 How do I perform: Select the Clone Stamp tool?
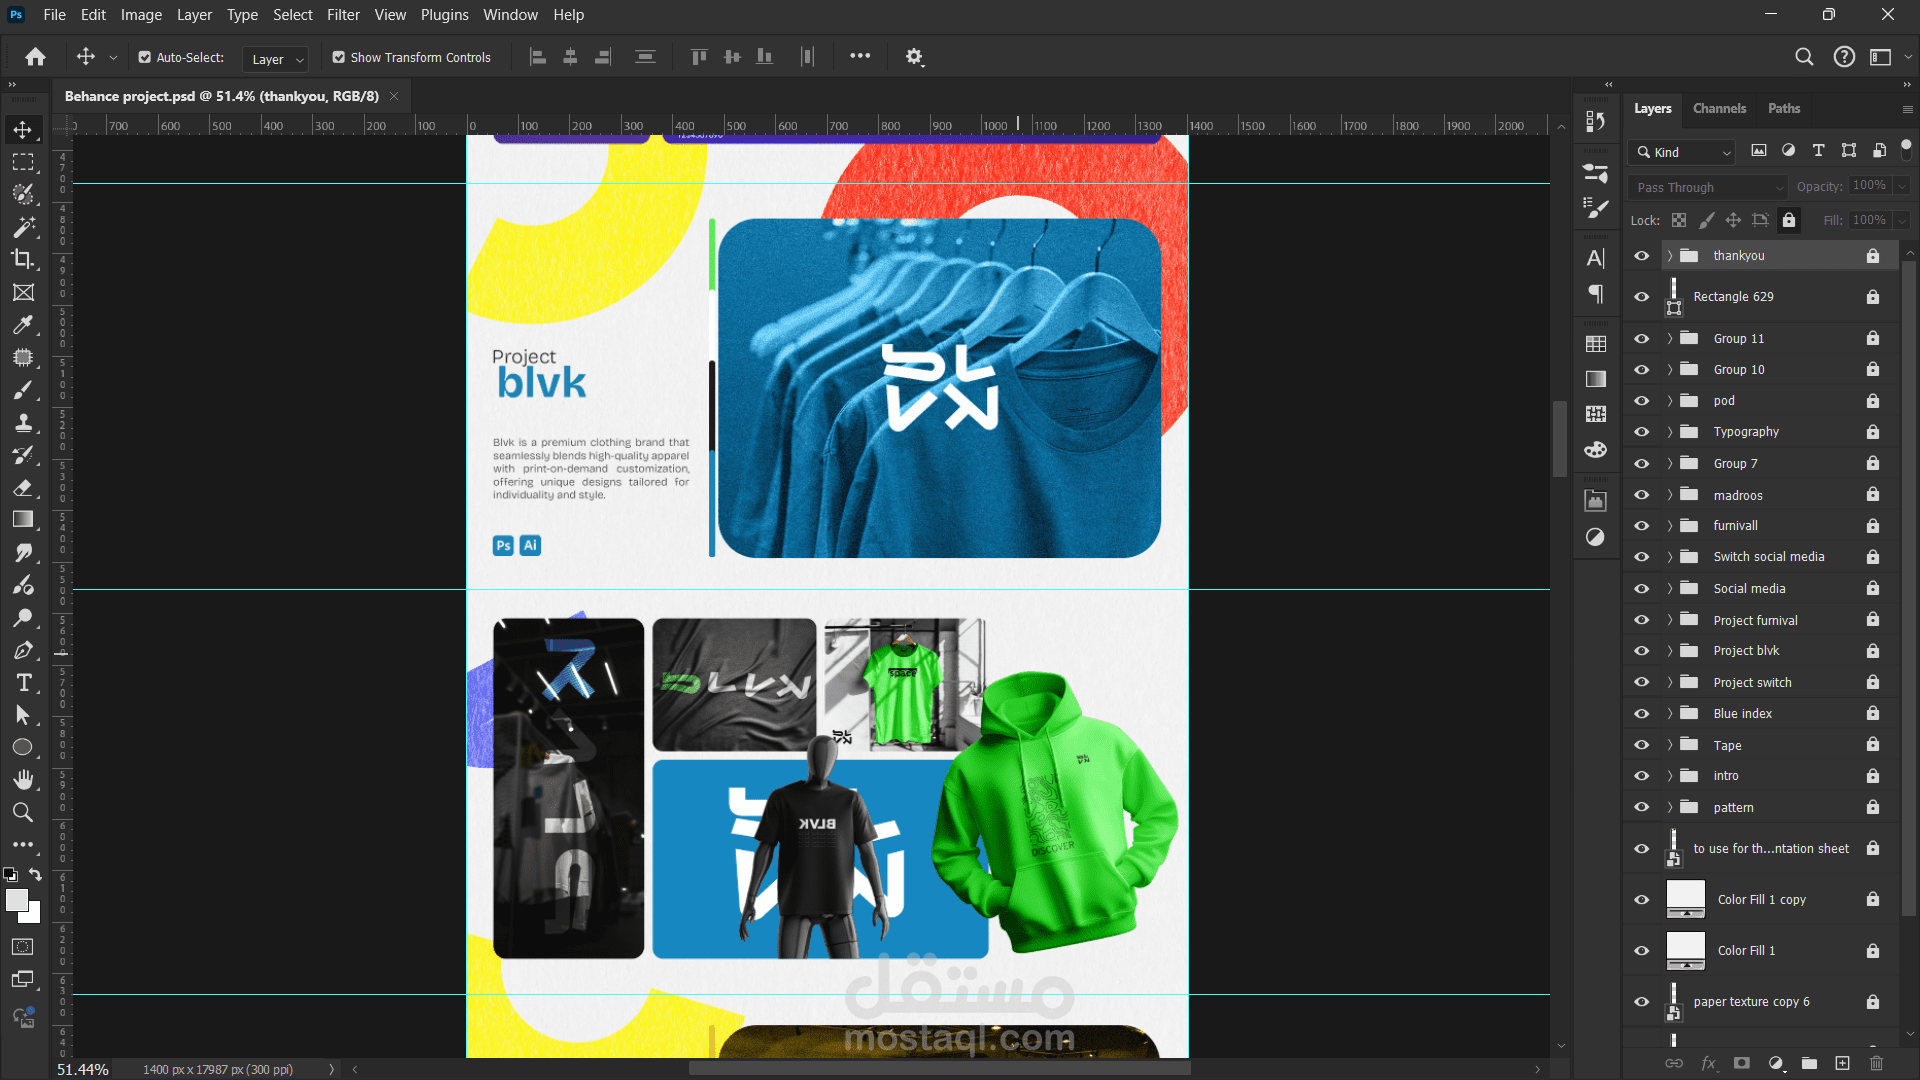(22, 422)
